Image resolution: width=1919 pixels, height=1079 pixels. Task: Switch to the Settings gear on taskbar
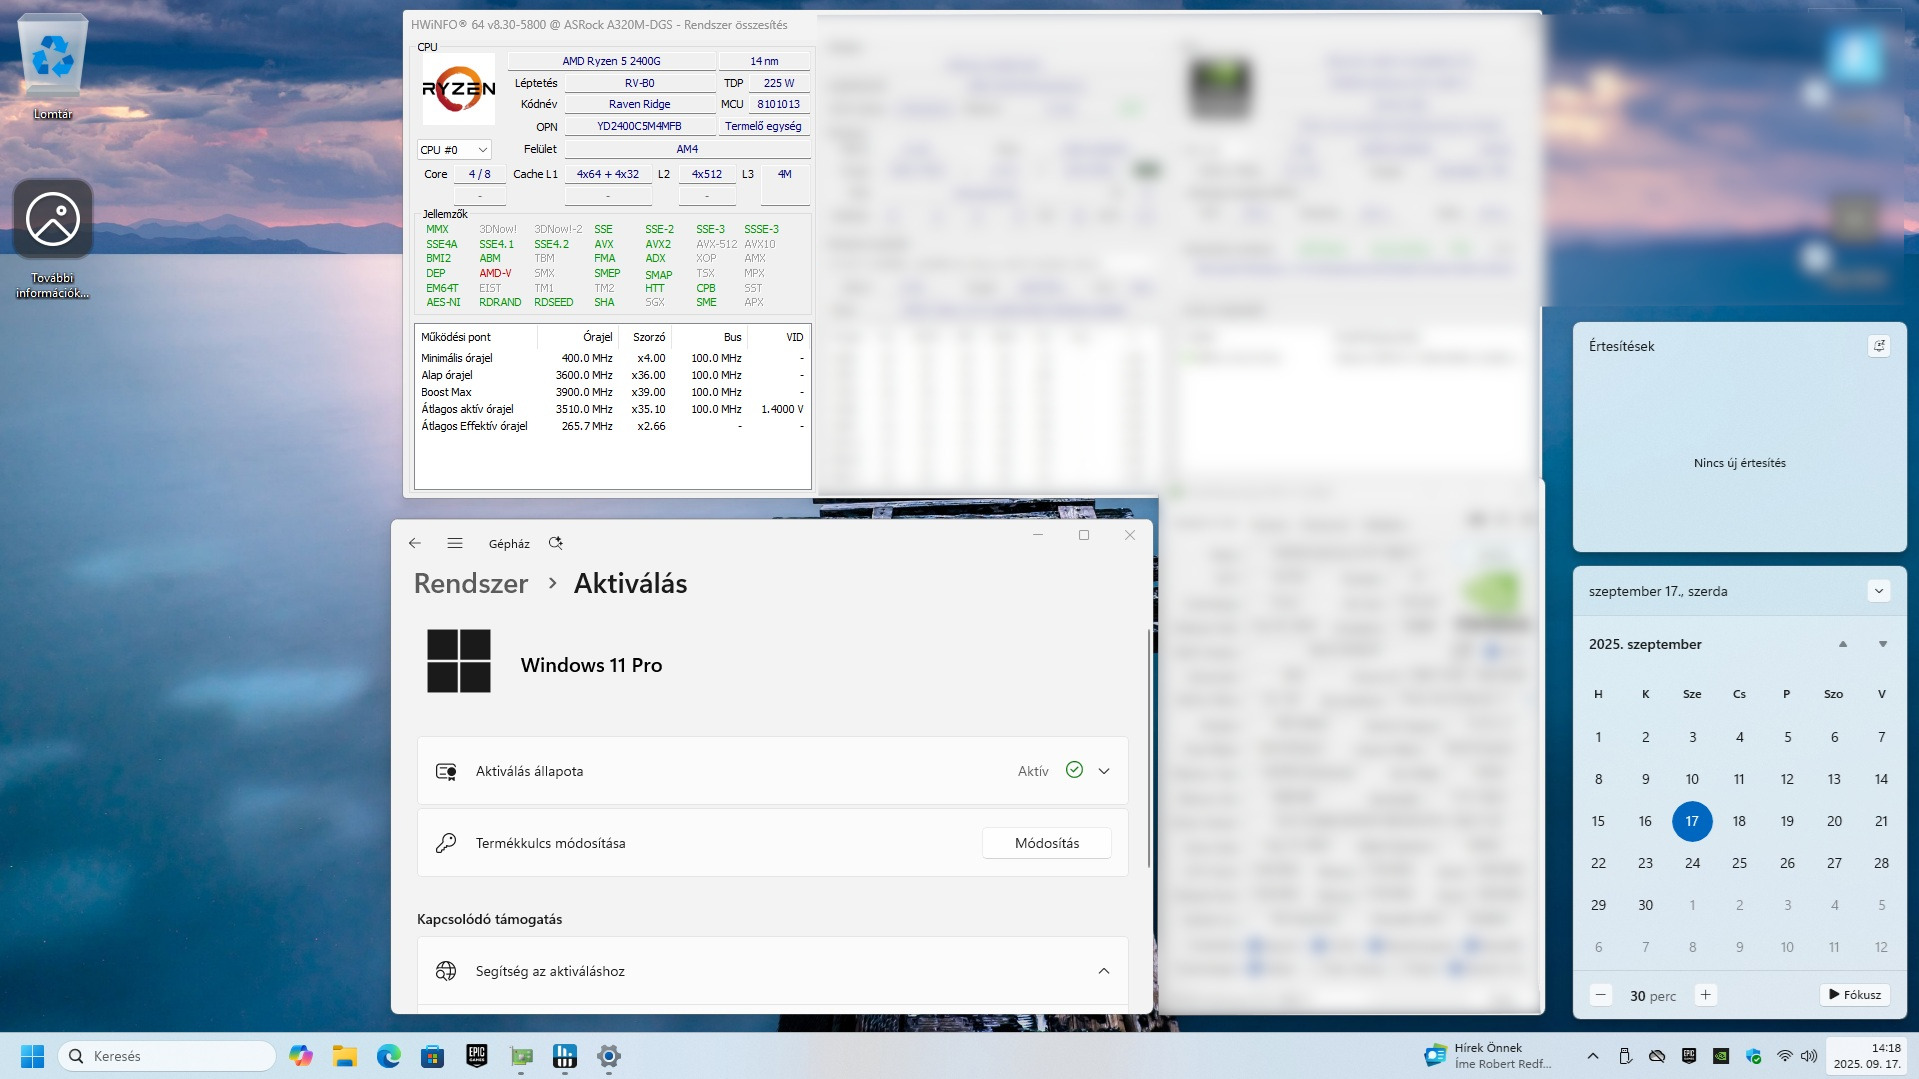tap(609, 1056)
